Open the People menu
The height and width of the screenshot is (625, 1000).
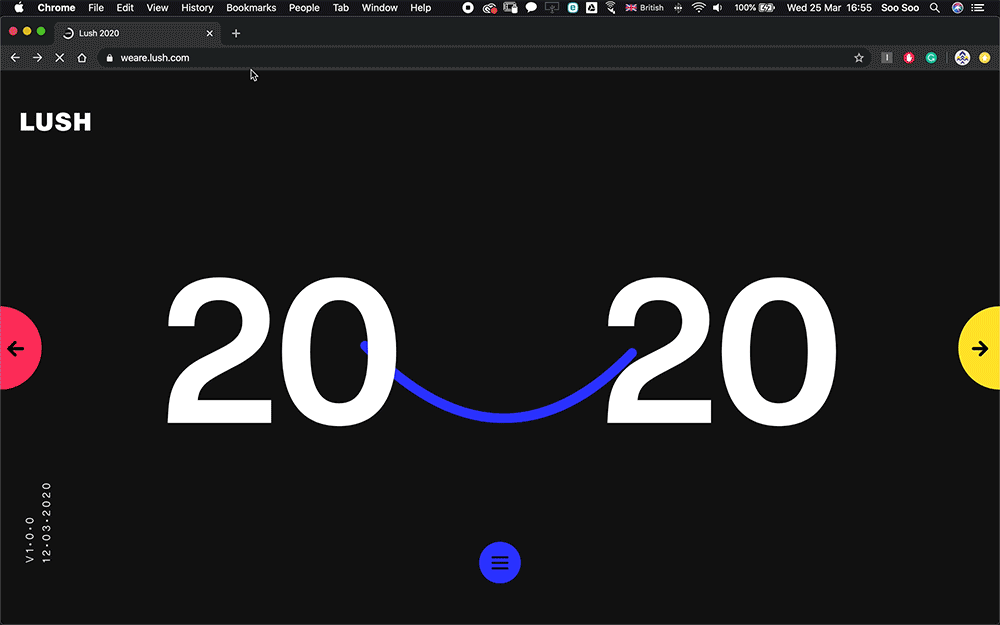(304, 8)
